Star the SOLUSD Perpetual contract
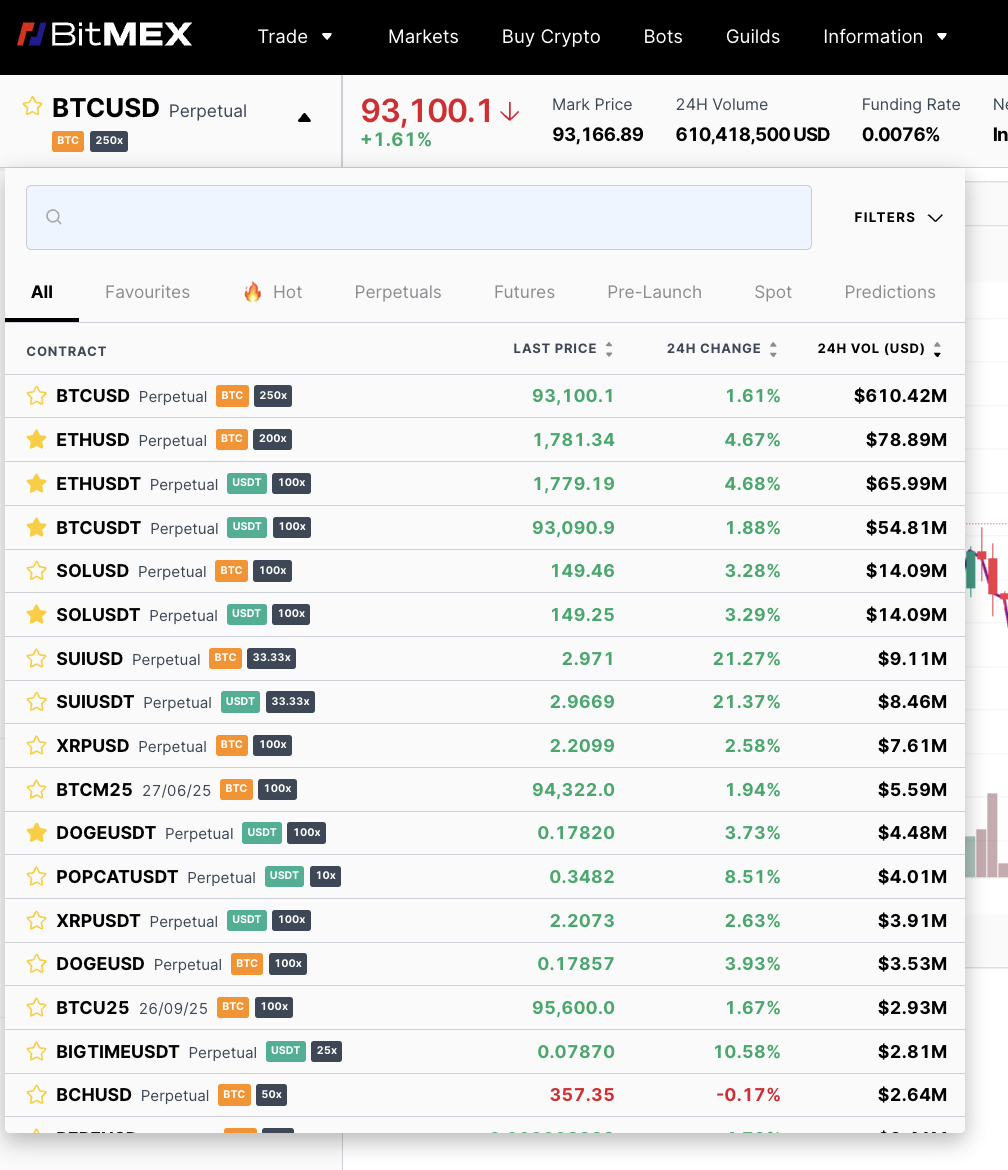Image resolution: width=1008 pixels, height=1170 pixels. pyautogui.click(x=37, y=571)
